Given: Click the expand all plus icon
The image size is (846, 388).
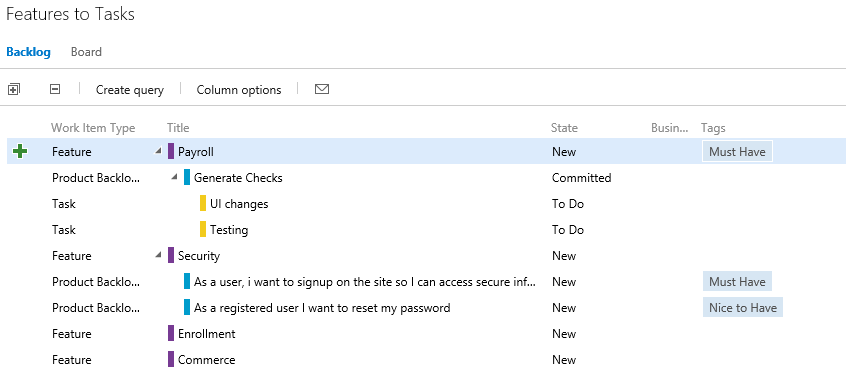Looking at the screenshot, I should (x=14, y=89).
